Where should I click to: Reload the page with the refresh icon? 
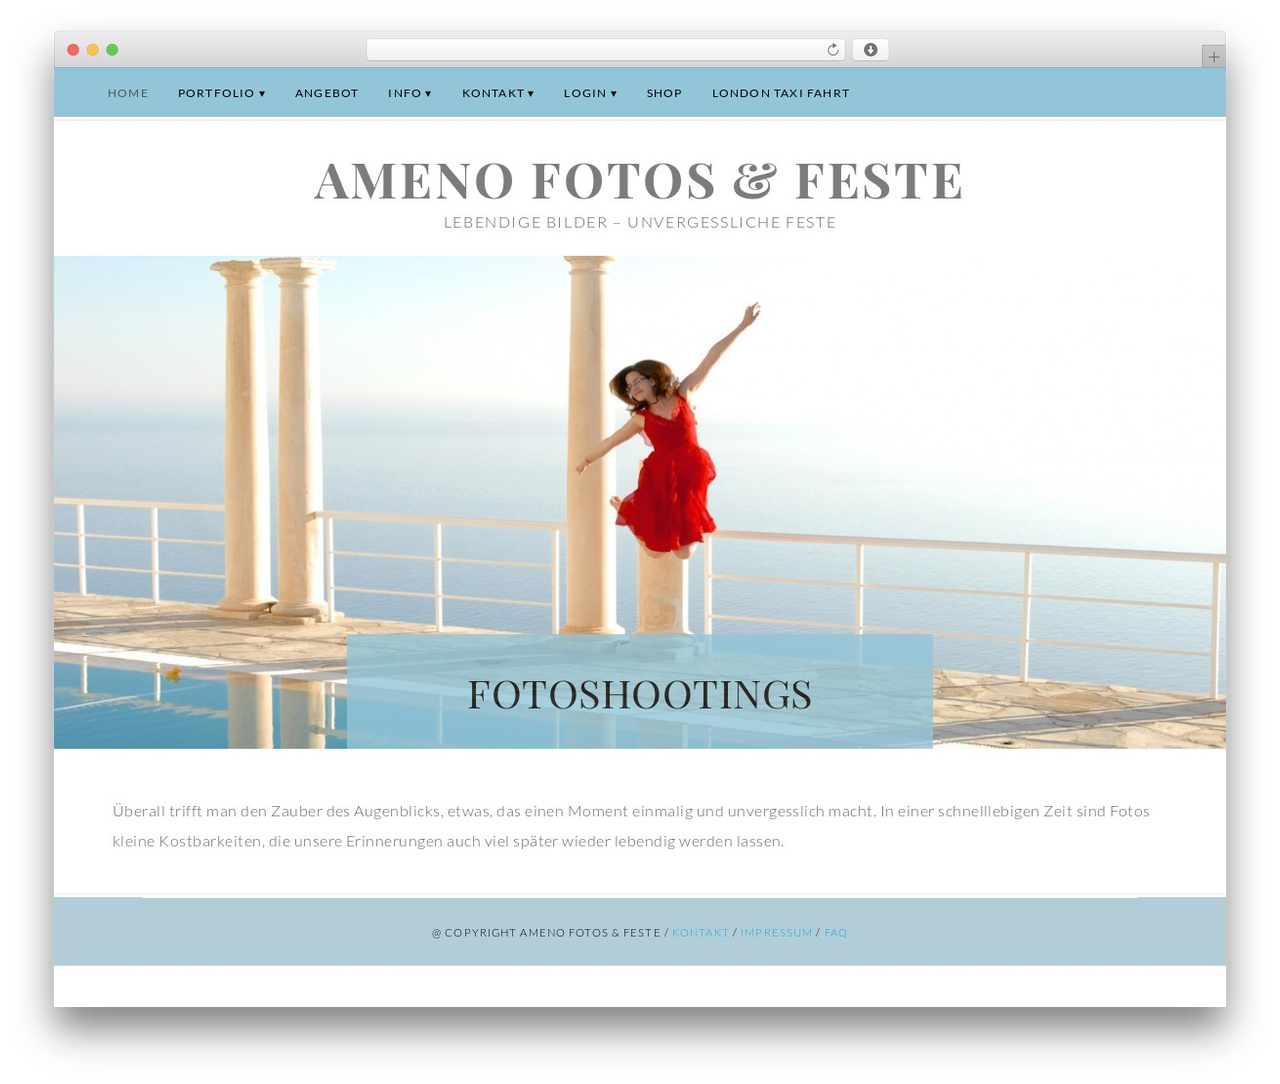(x=832, y=50)
